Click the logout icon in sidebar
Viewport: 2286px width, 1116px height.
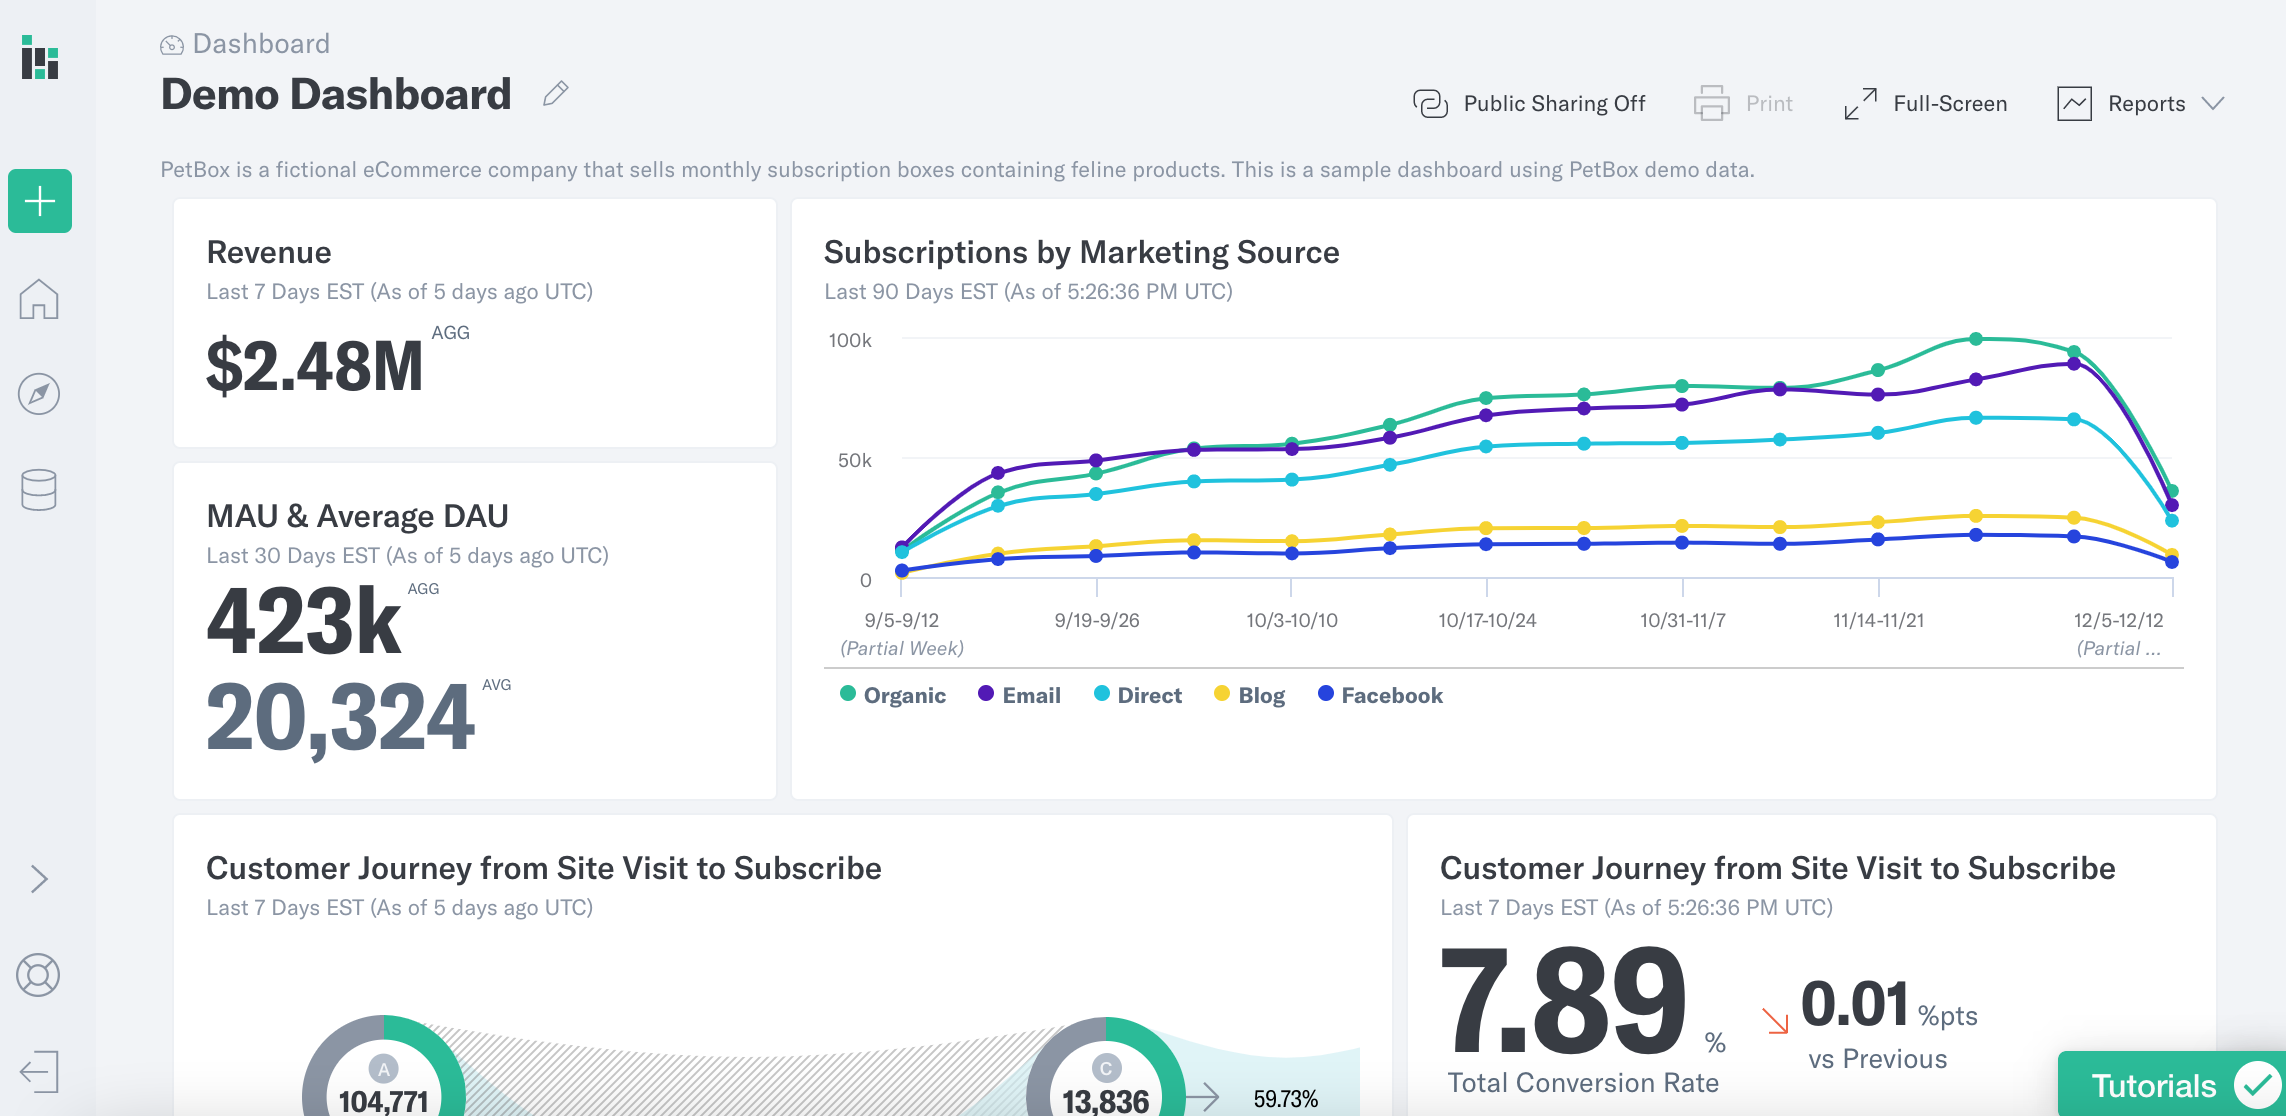click(x=39, y=1072)
